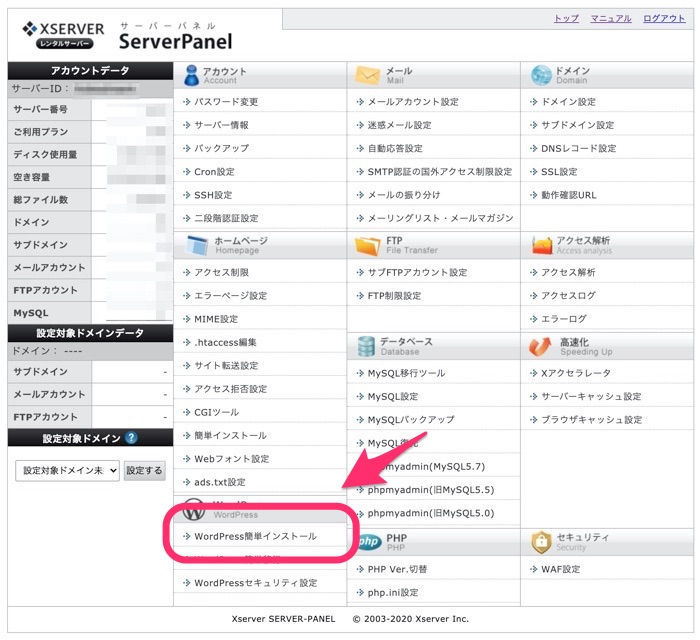Open パスワード変更

pos(226,102)
